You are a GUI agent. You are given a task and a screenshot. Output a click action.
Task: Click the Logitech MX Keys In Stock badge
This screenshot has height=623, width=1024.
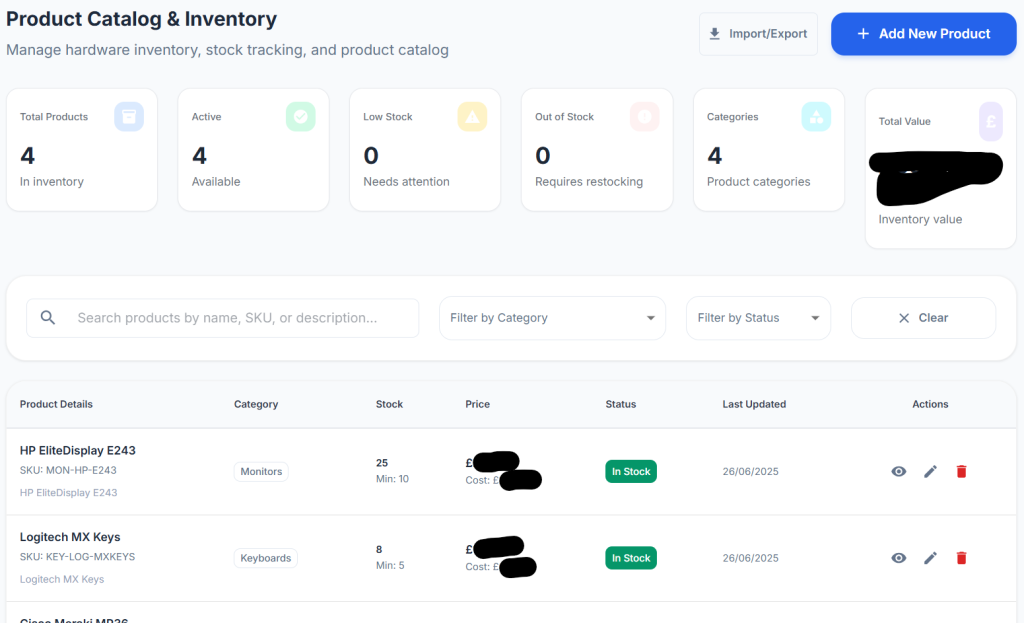click(x=631, y=558)
